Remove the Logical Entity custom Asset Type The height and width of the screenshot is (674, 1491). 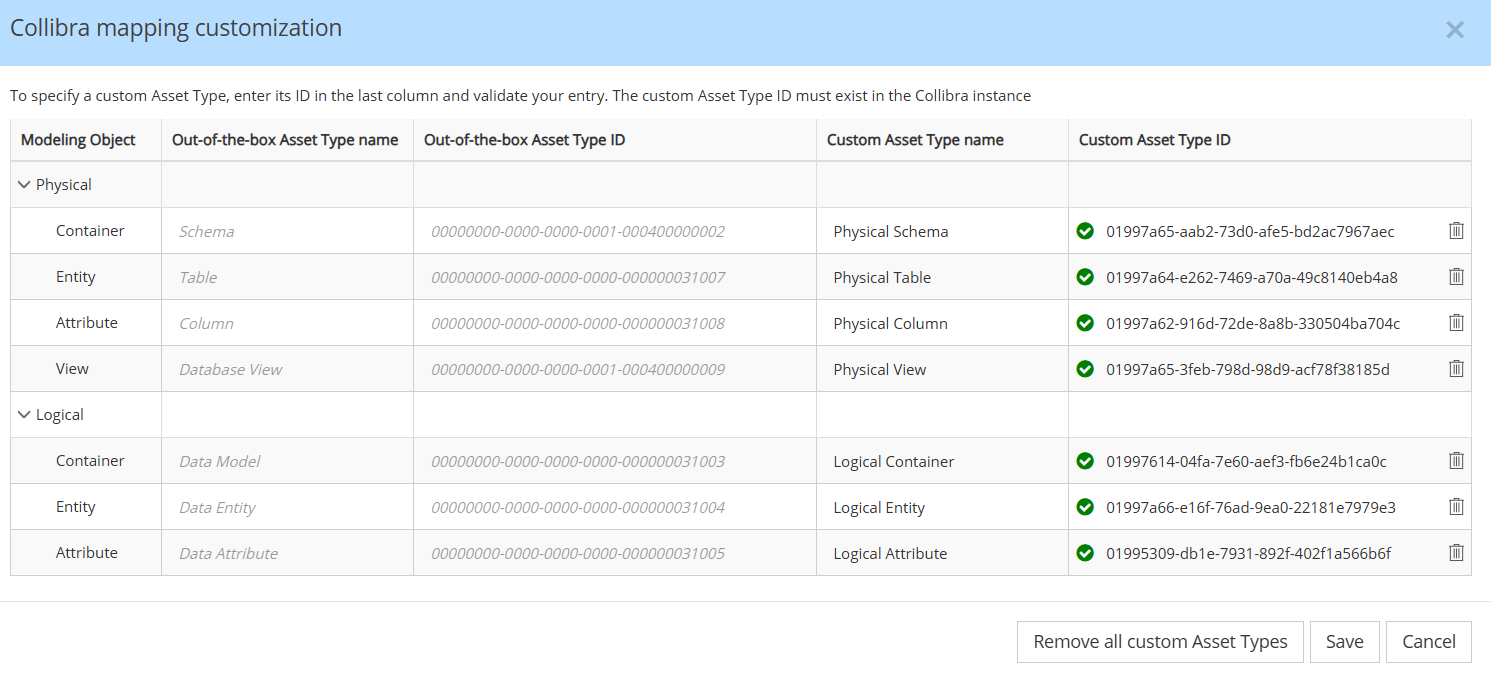[x=1456, y=506]
